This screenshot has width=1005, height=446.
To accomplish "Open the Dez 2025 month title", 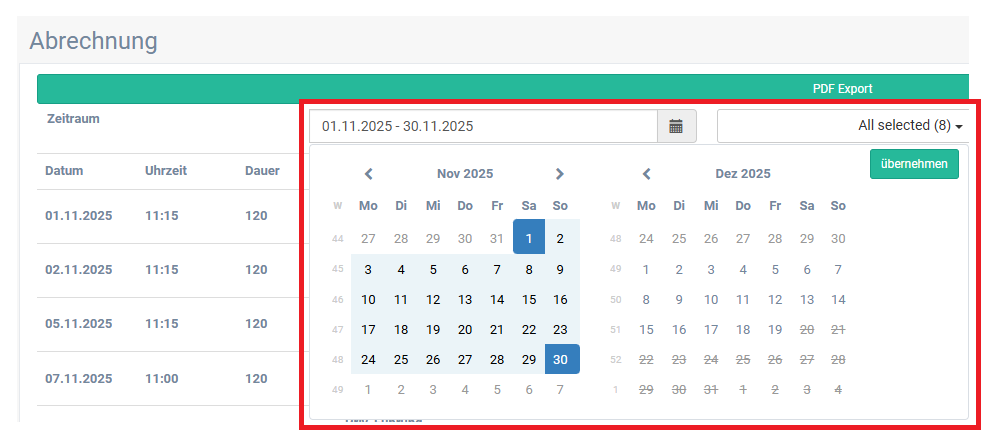I will pyautogui.click(x=742, y=174).
